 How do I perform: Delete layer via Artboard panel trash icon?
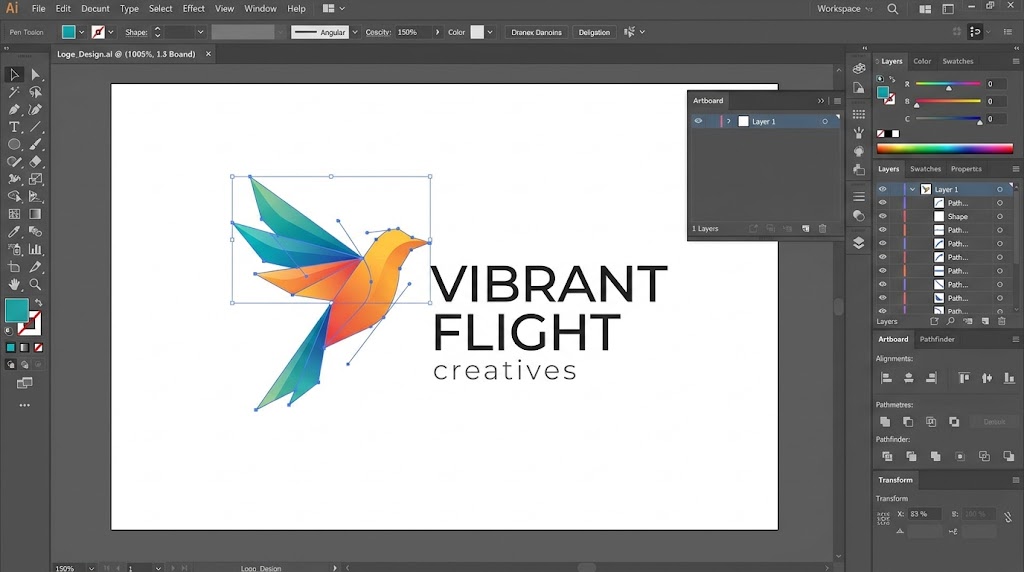(823, 229)
